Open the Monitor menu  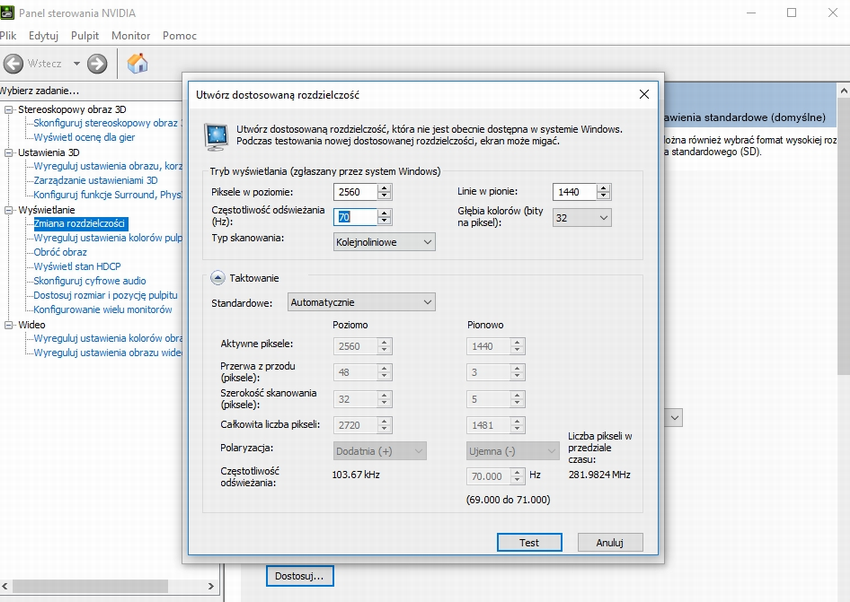pos(131,36)
